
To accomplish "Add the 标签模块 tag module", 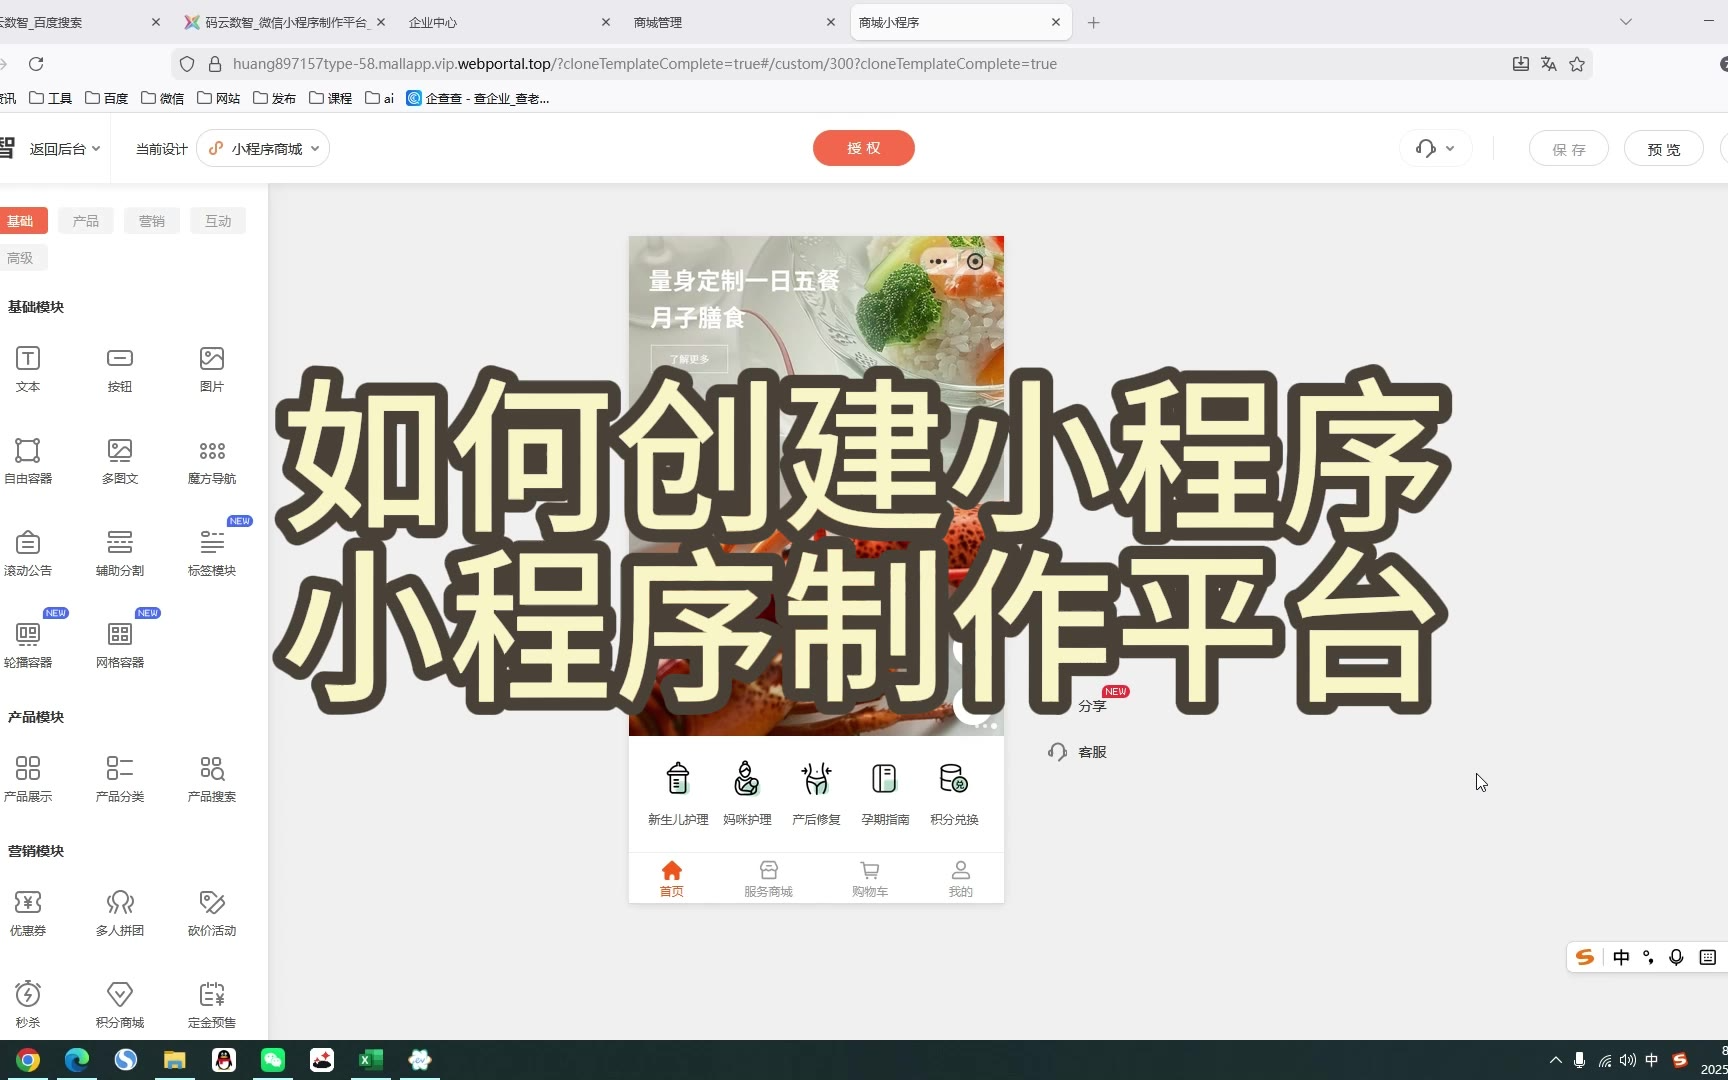I will (x=212, y=552).
